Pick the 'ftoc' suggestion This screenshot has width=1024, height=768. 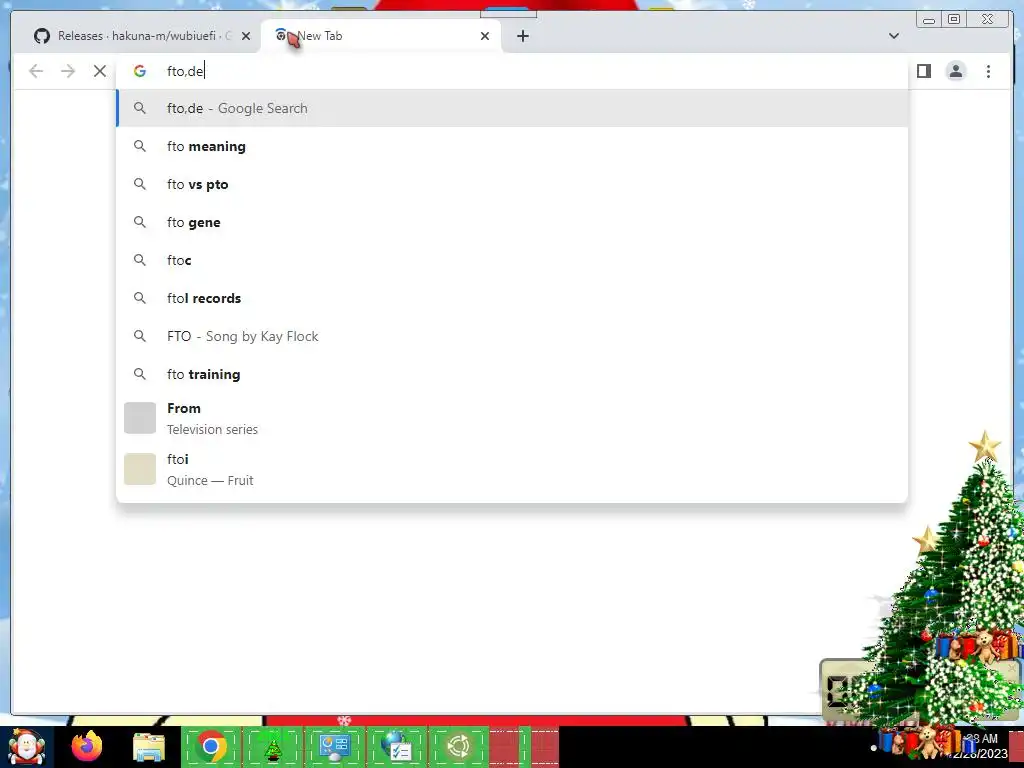(x=513, y=260)
